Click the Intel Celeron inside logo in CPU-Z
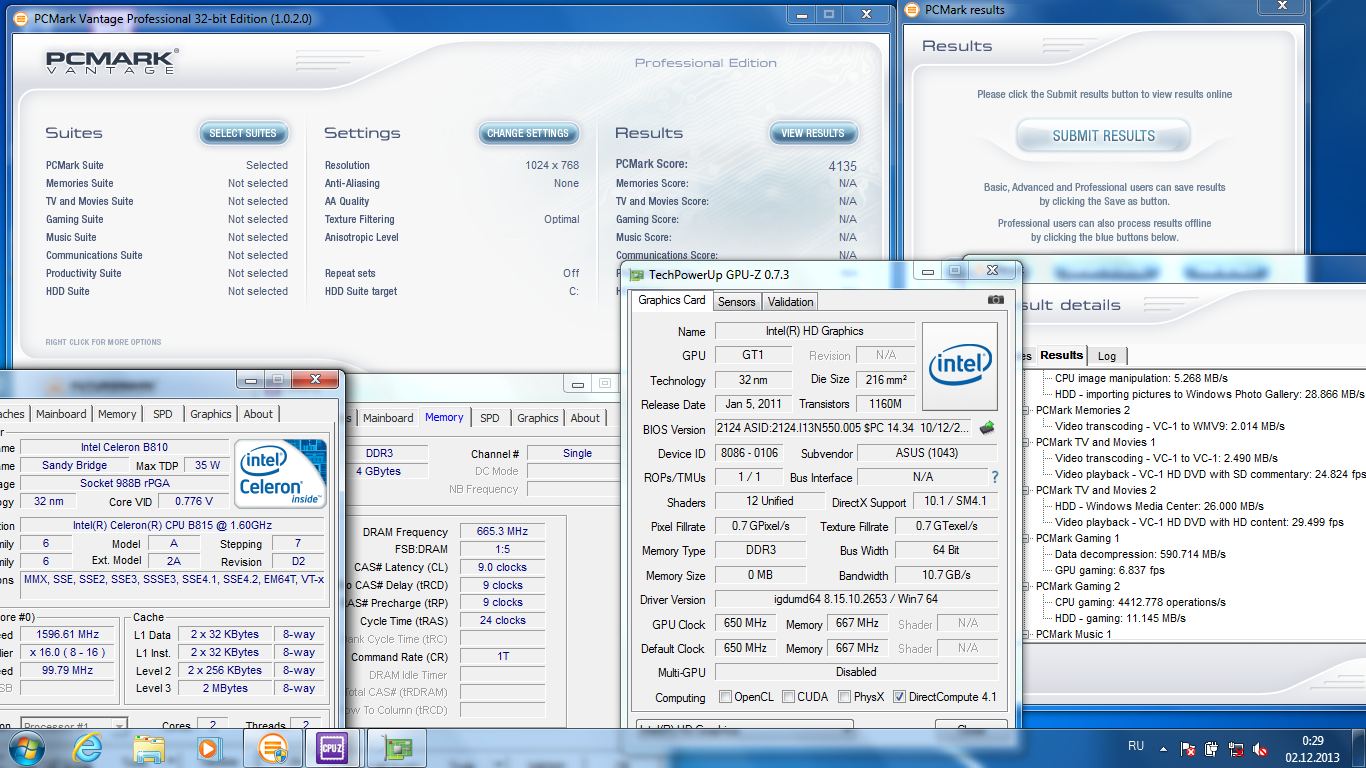This screenshot has height=768, width=1366. tap(280, 474)
